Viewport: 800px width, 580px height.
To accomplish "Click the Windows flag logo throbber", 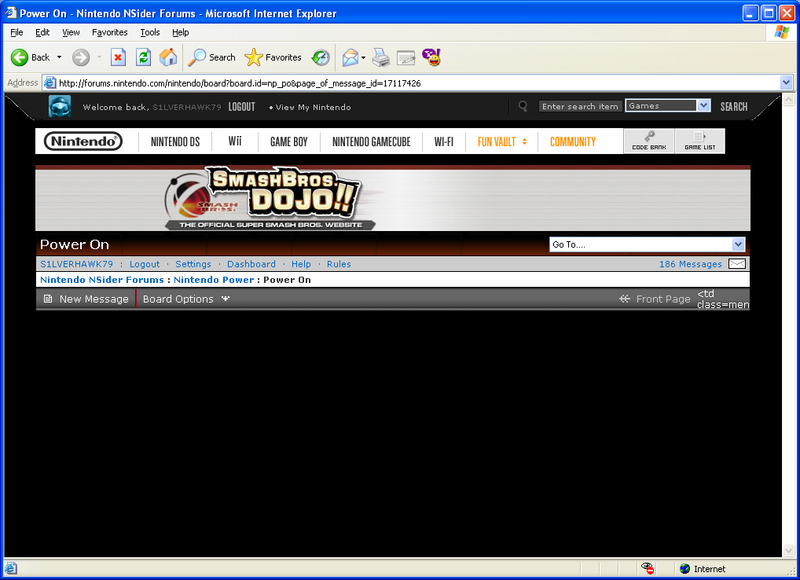I will click(781, 32).
